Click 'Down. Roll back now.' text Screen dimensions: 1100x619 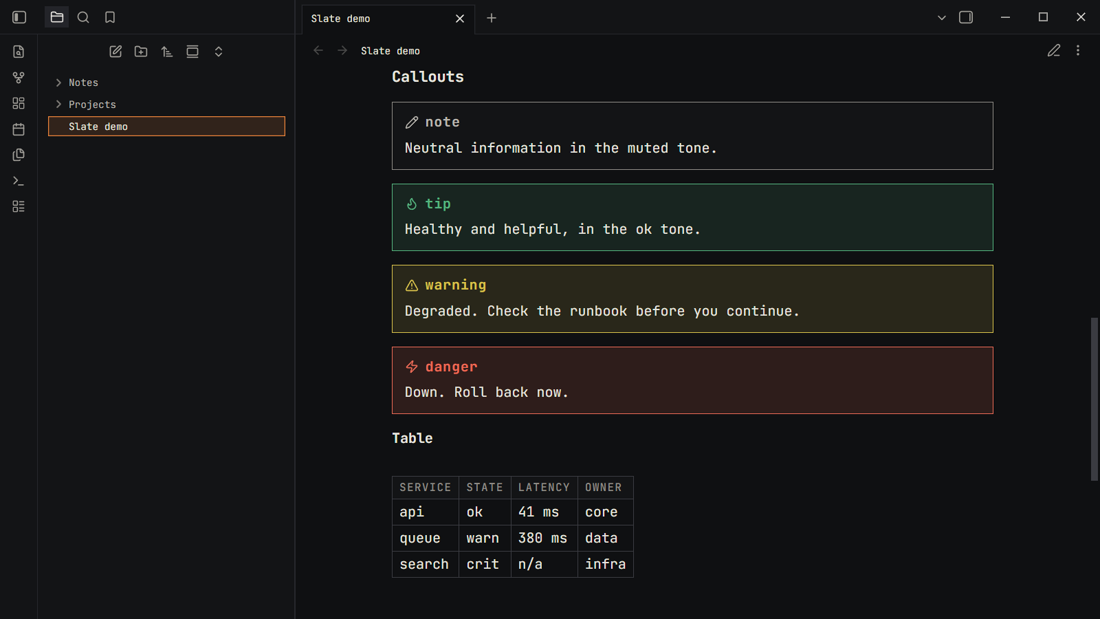point(487,392)
